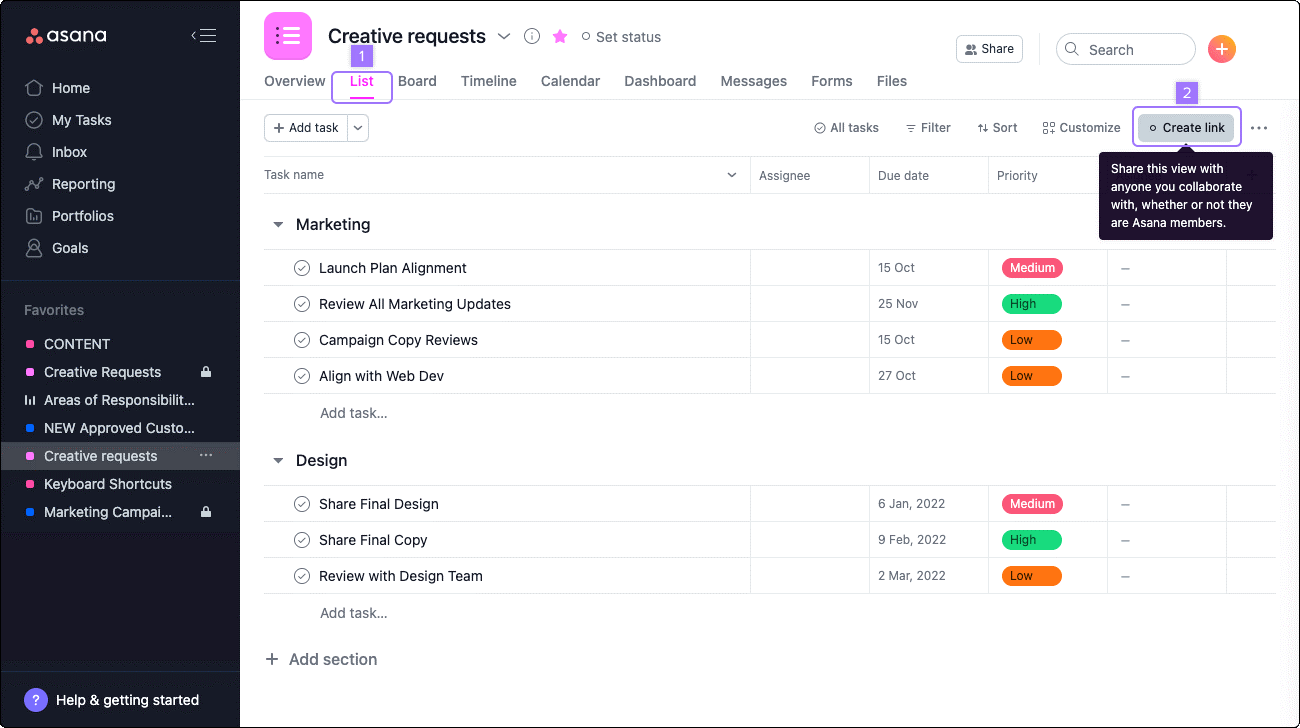Screen dimensions: 1300x728
Task: Click Set status indicator
Action: 621,37
